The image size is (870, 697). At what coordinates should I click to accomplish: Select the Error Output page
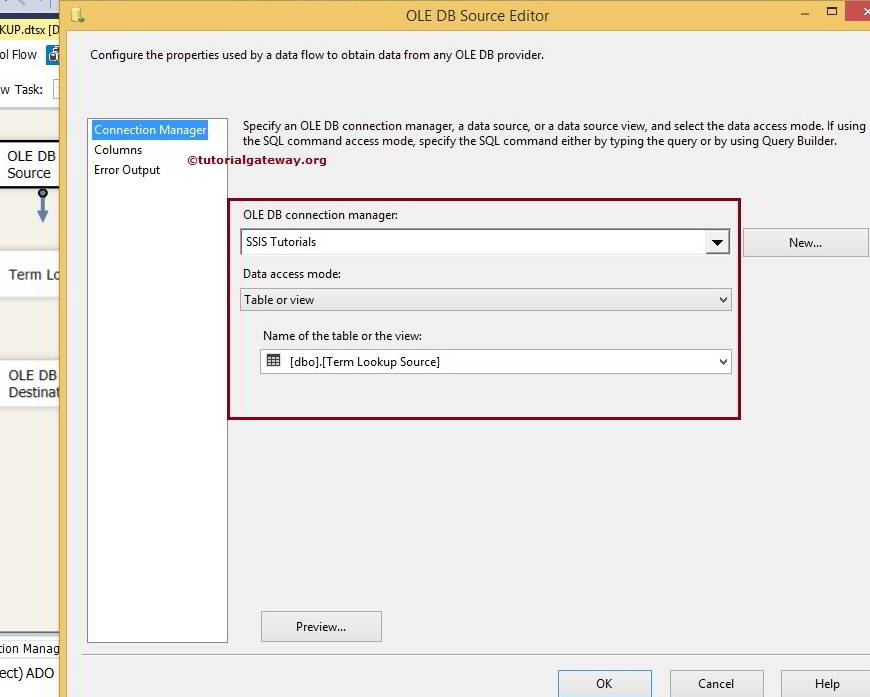(x=126, y=169)
